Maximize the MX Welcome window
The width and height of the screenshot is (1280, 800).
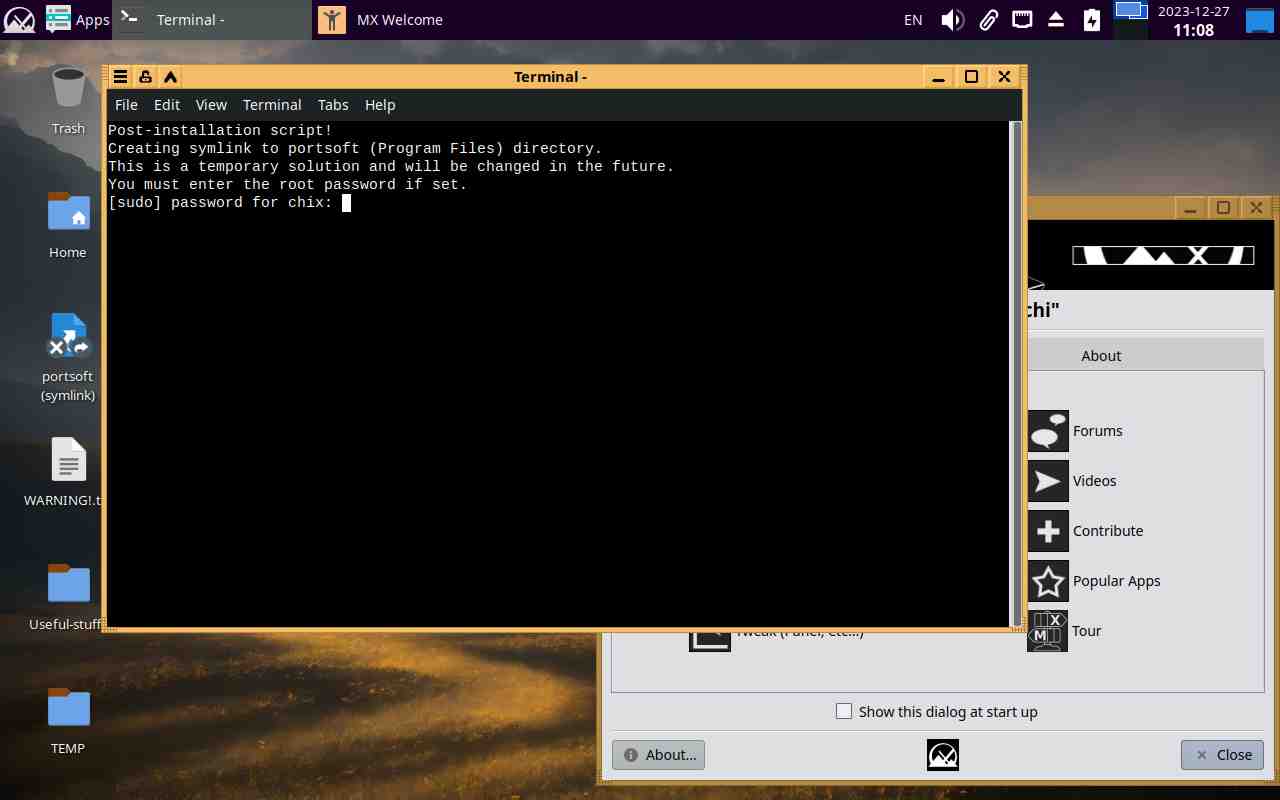pyautogui.click(x=1223, y=208)
